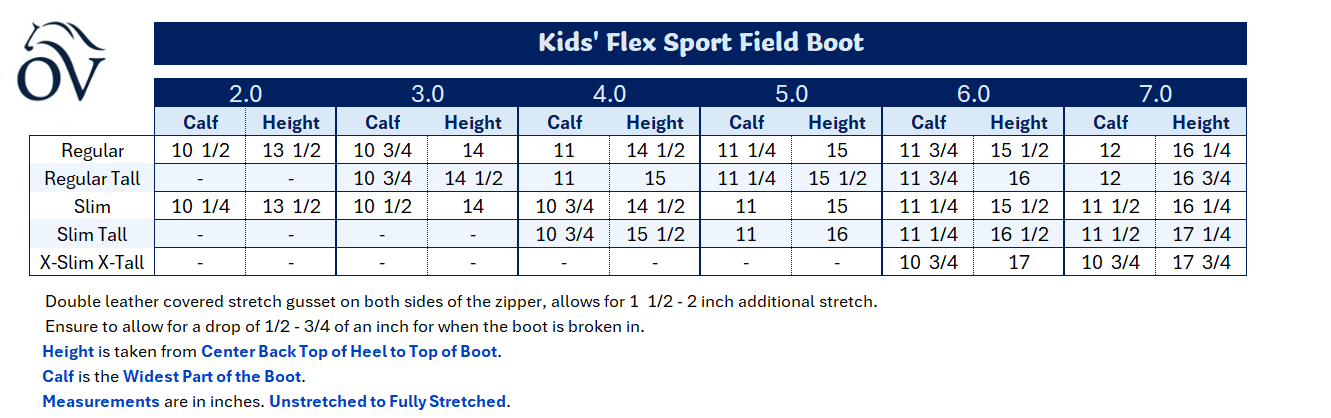
Task: Select the 2.0 size column header
Action: (x=245, y=94)
